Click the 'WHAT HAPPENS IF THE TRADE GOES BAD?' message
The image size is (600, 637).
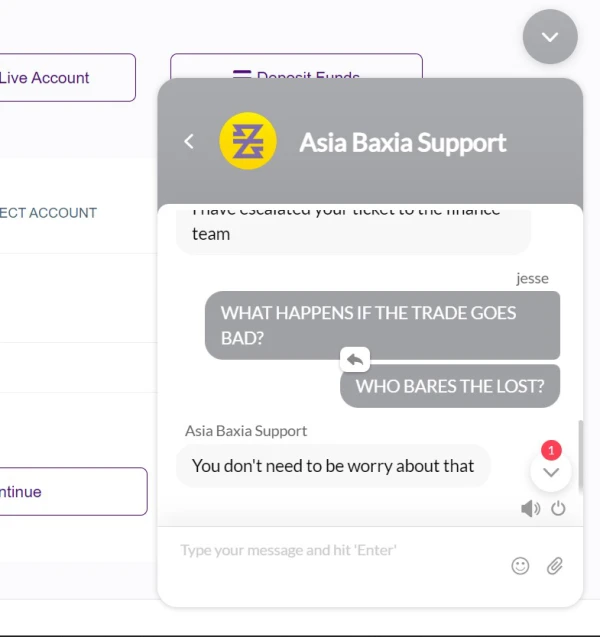(x=382, y=325)
